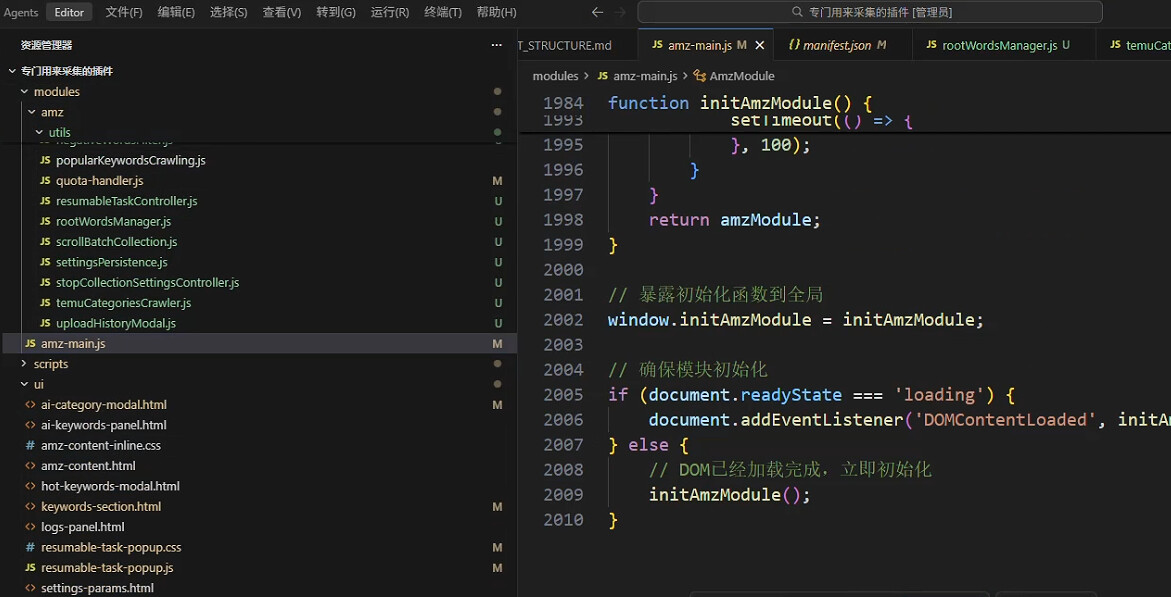The width and height of the screenshot is (1171, 597).
Task: Click the AmzModule symbol icon in breadcrumbs
Action: pyautogui.click(x=700, y=75)
